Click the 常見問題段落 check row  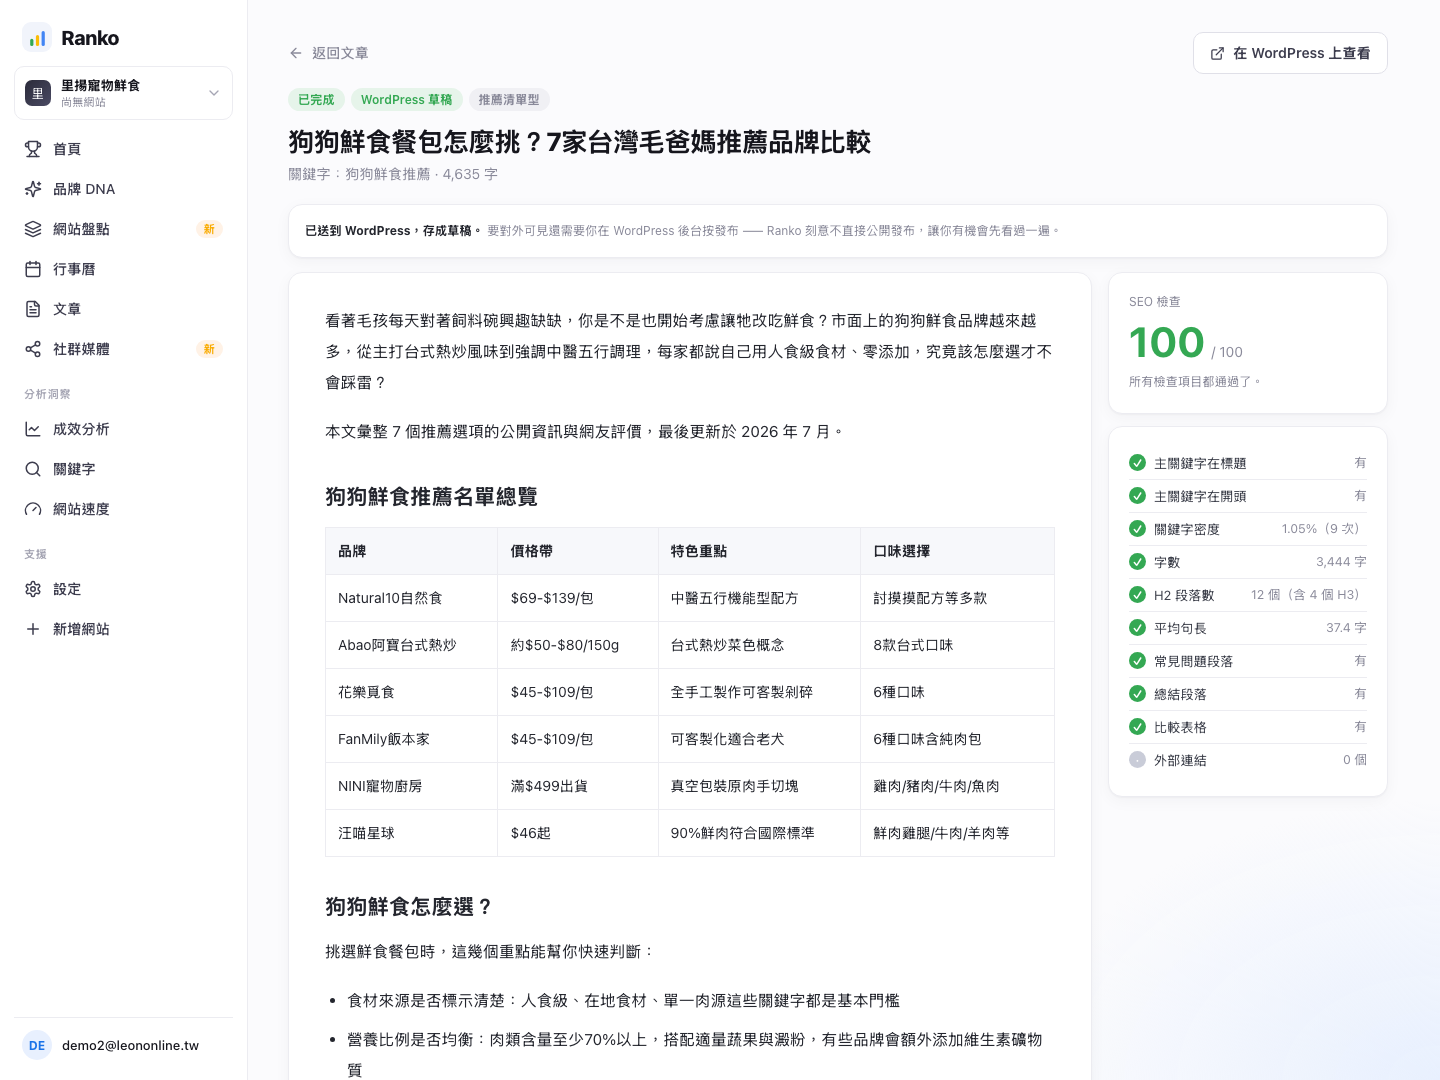tap(1248, 661)
